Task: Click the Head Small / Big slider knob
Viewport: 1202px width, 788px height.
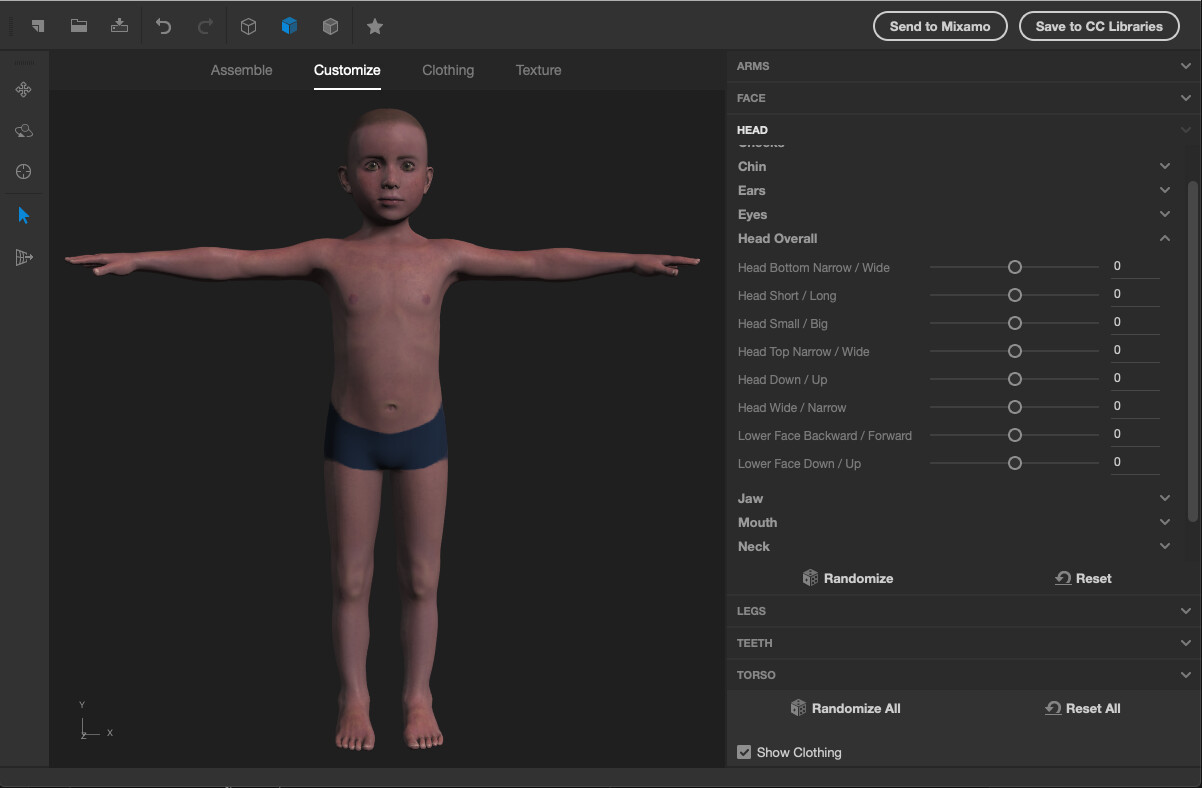Action: point(1015,323)
